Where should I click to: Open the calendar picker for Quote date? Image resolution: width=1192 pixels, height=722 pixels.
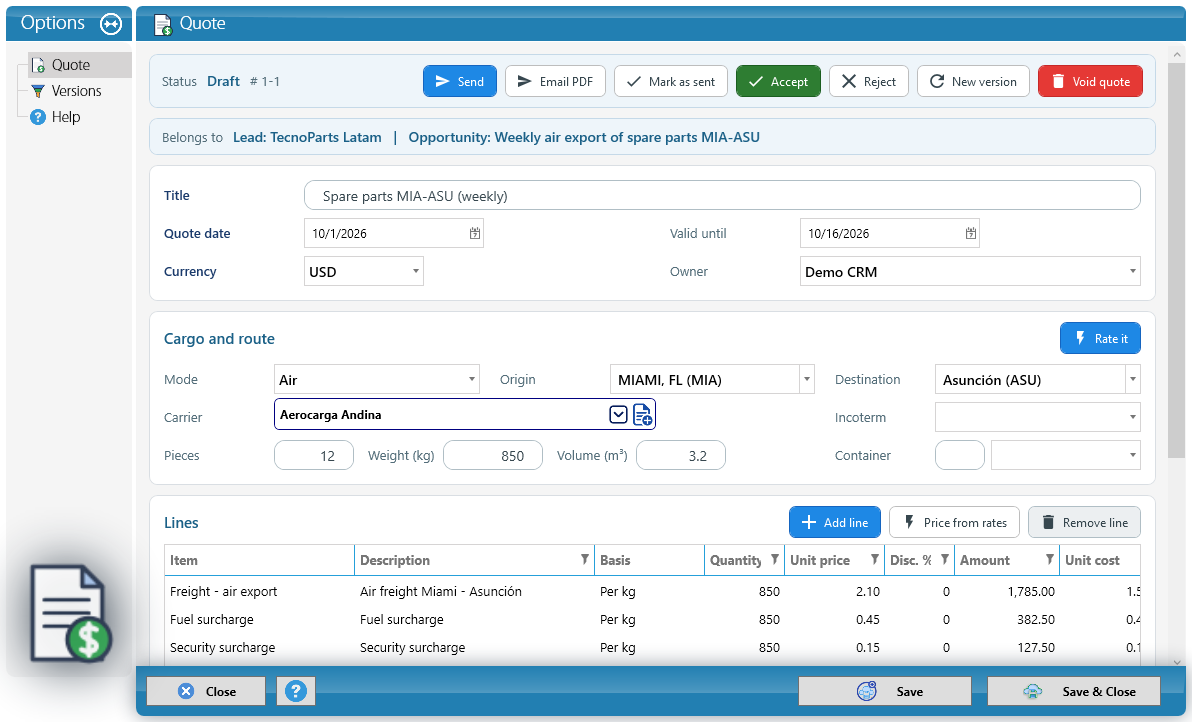pyautogui.click(x=474, y=233)
